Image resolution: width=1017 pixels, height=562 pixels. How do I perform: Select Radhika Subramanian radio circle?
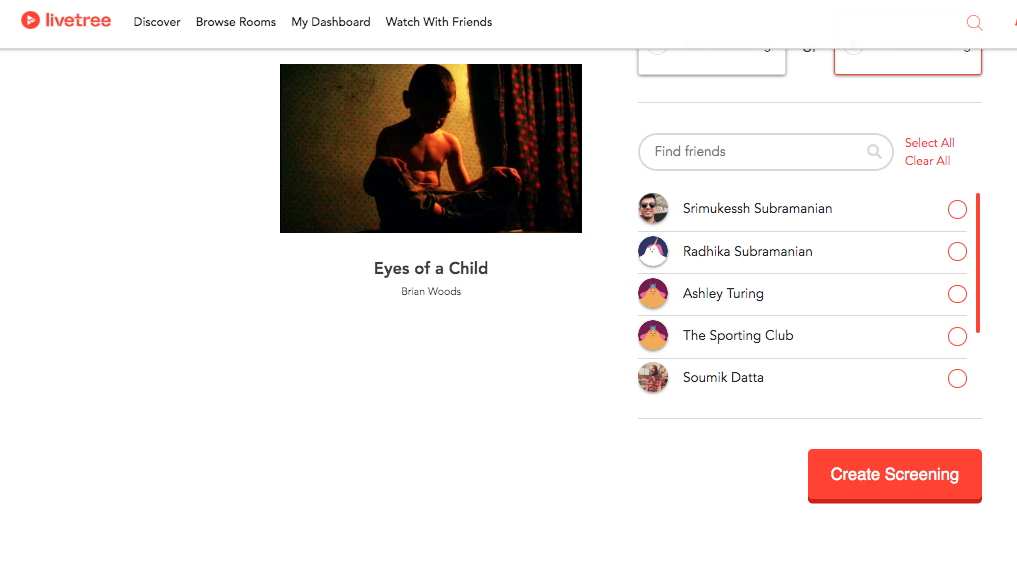957,252
